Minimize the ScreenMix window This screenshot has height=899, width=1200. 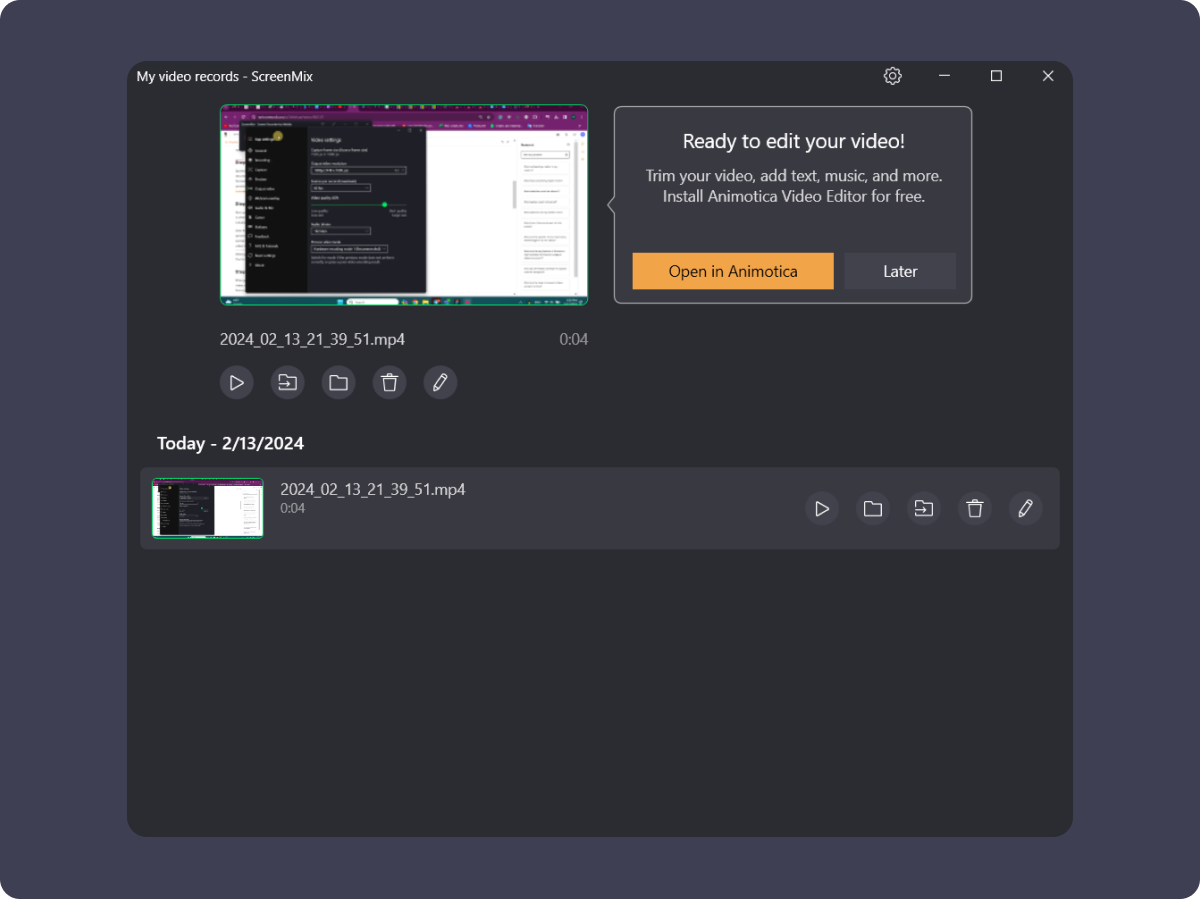point(944,76)
